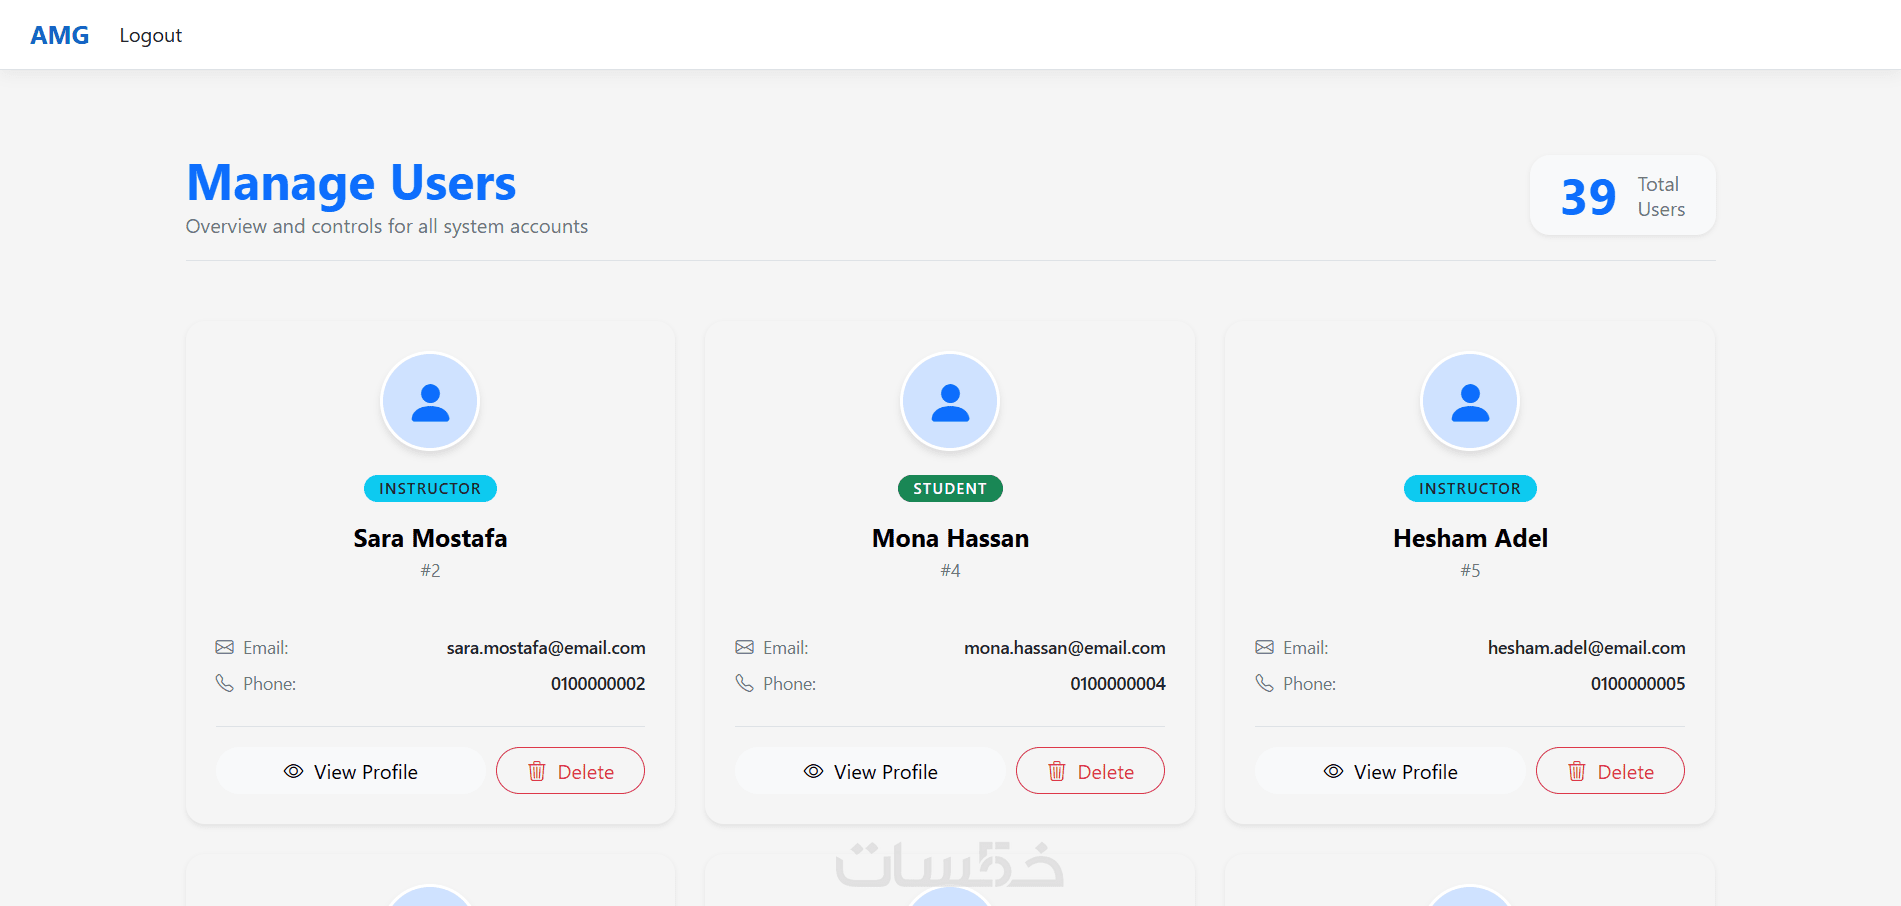Click the phone icon on Mona Hassan's card
Screen dimensions: 1901x906
tap(745, 683)
